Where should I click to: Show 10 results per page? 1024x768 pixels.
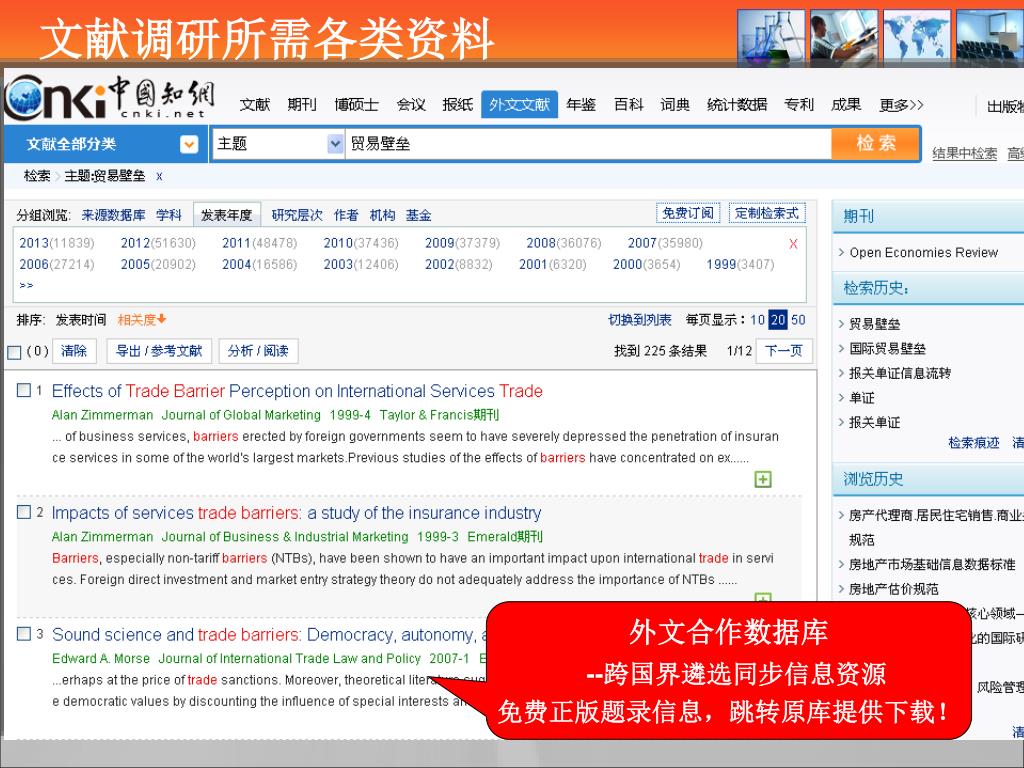[x=757, y=320]
